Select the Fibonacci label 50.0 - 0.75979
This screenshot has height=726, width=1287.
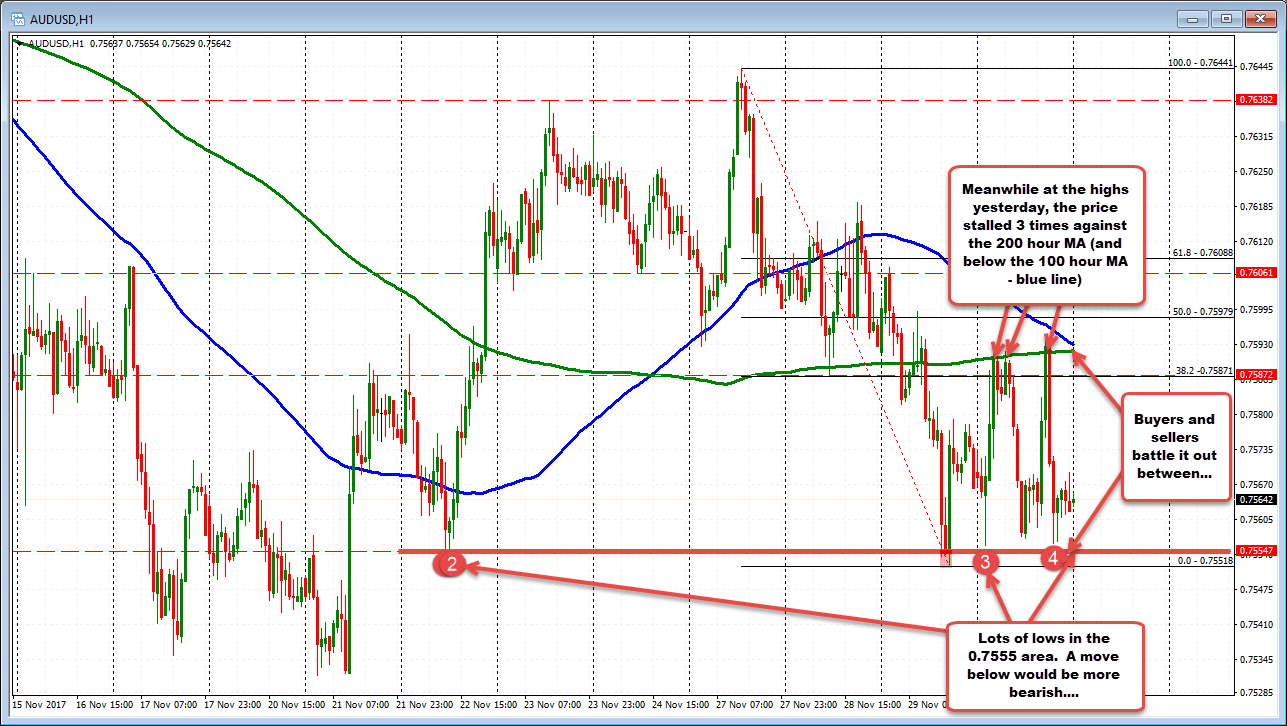[1202, 311]
